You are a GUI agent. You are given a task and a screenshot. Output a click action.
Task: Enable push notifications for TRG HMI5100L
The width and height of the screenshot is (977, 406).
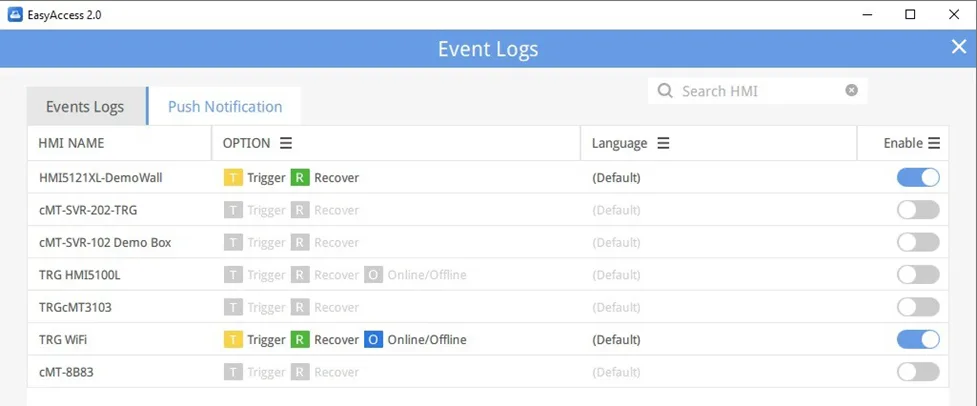tap(918, 275)
